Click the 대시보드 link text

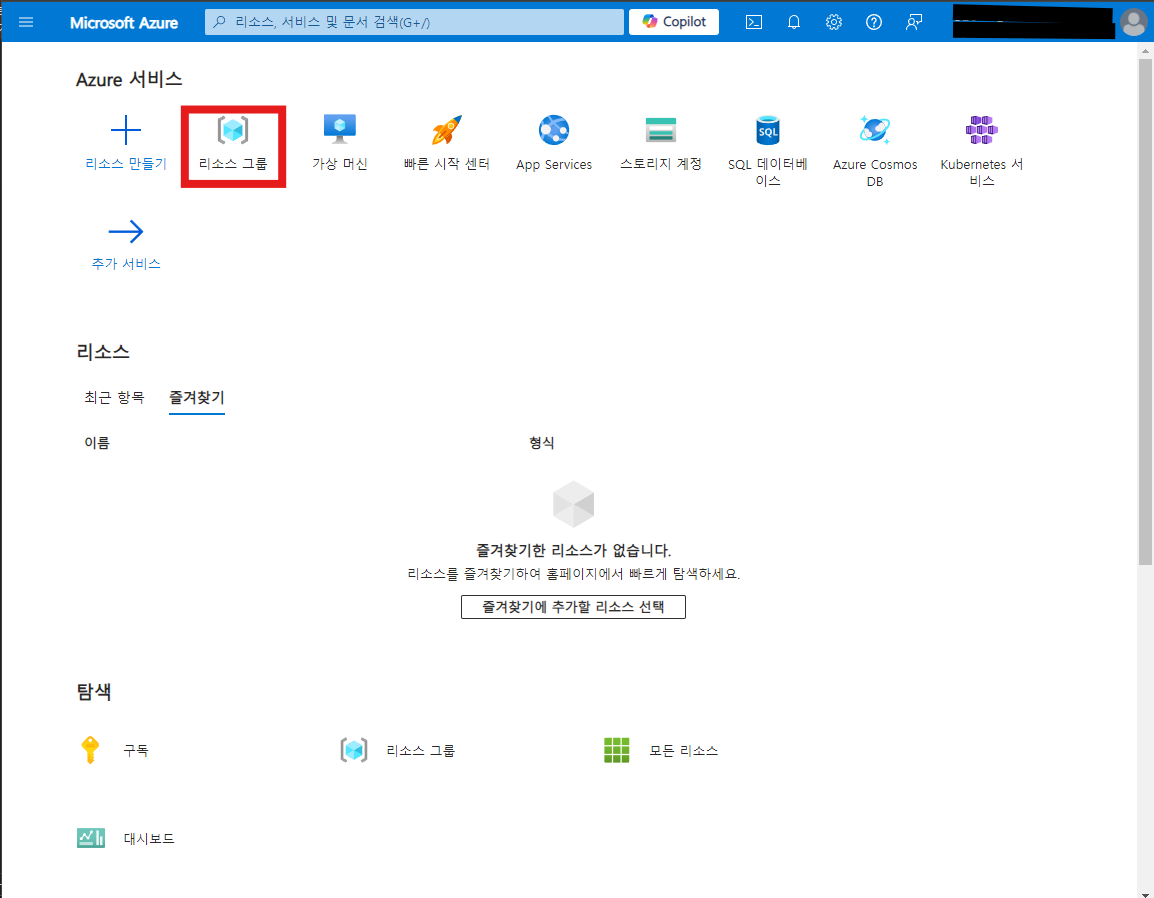coord(149,838)
